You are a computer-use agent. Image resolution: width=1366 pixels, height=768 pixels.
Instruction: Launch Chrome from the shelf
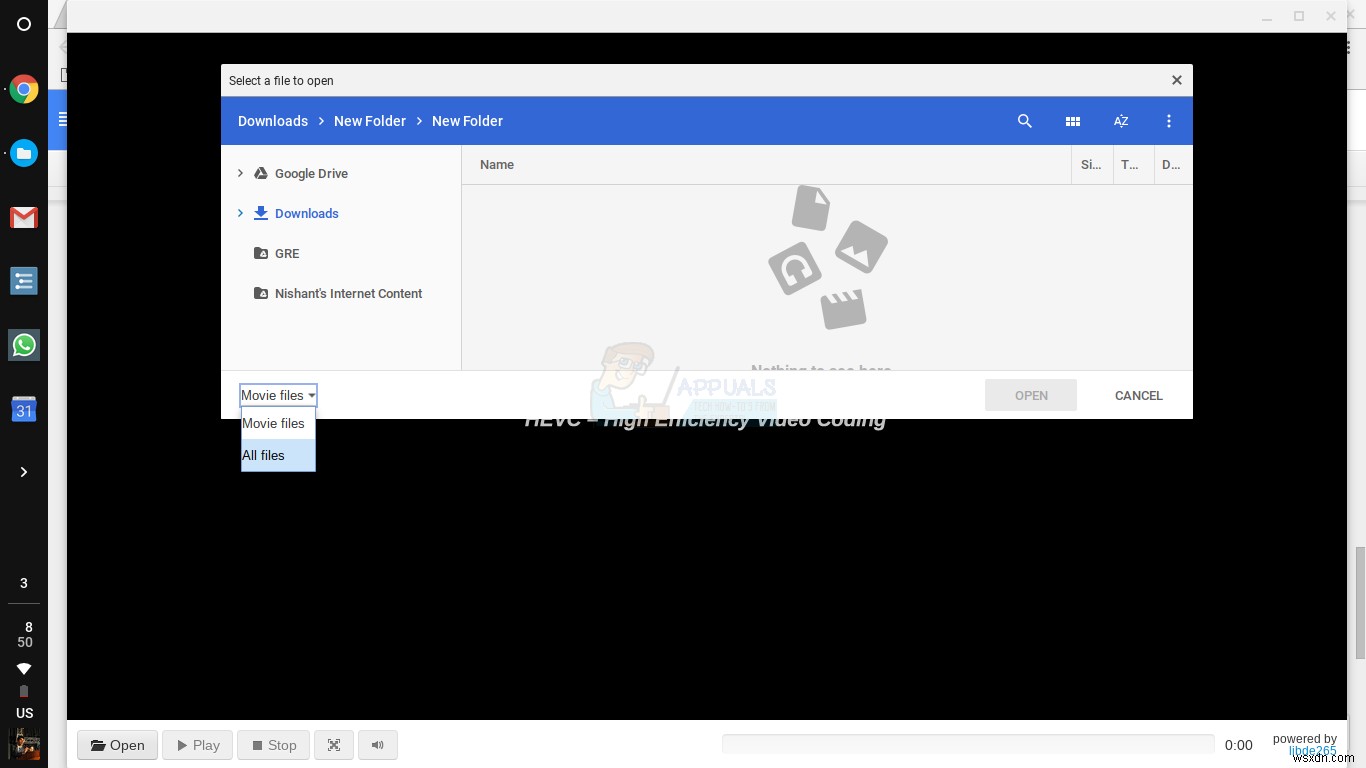click(x=24, y=89)
